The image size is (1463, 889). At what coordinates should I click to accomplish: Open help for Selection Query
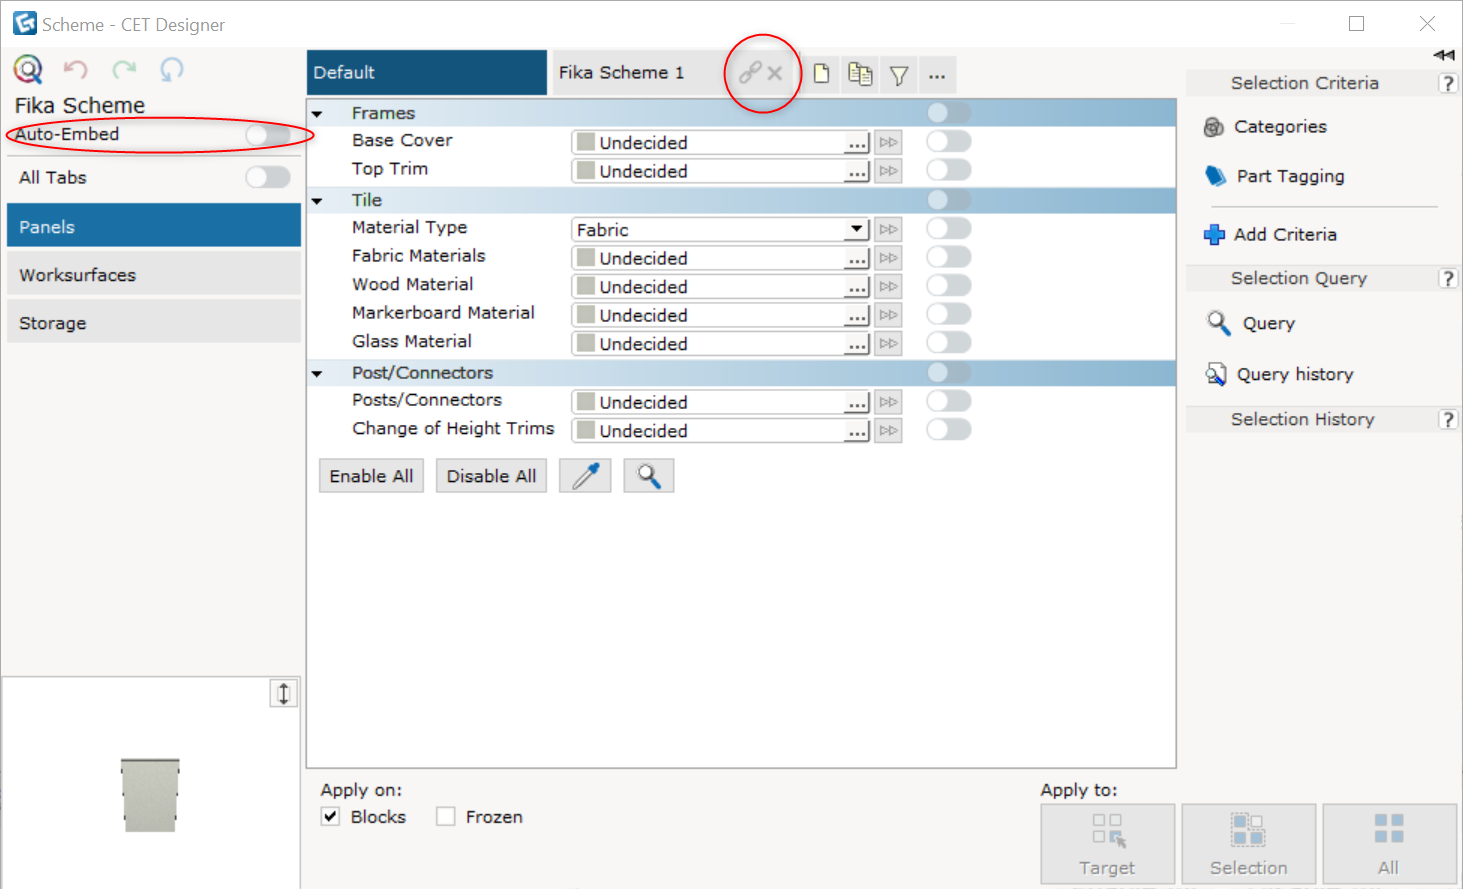click(1448, 279)
